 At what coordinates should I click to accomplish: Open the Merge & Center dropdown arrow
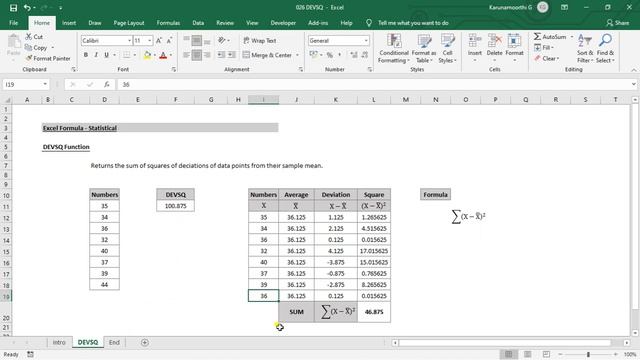(x=297, y=55)
